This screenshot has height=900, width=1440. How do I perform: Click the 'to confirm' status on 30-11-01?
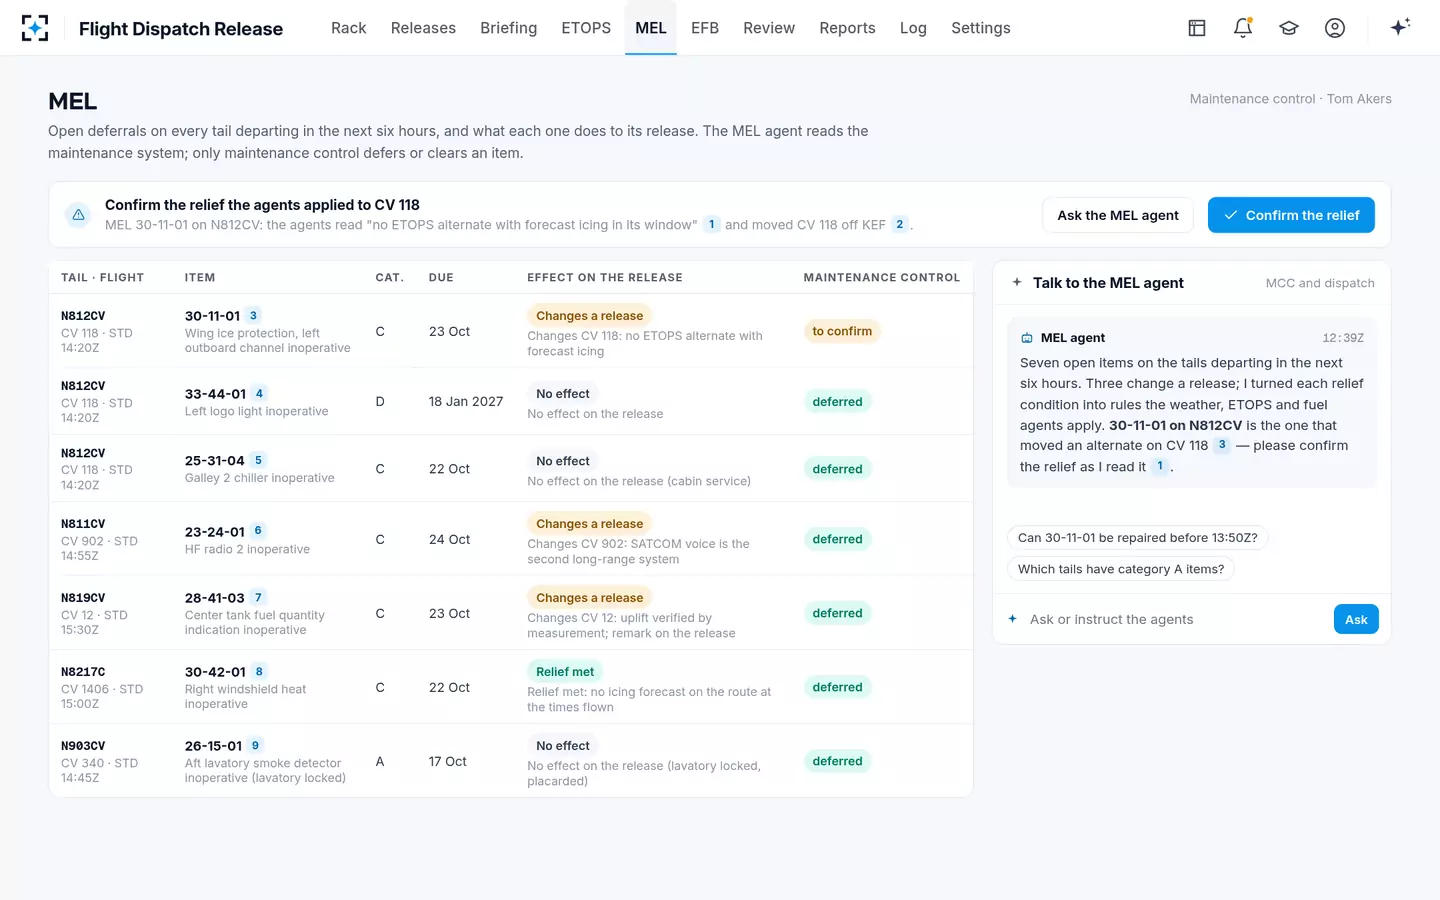coord(842,331)
